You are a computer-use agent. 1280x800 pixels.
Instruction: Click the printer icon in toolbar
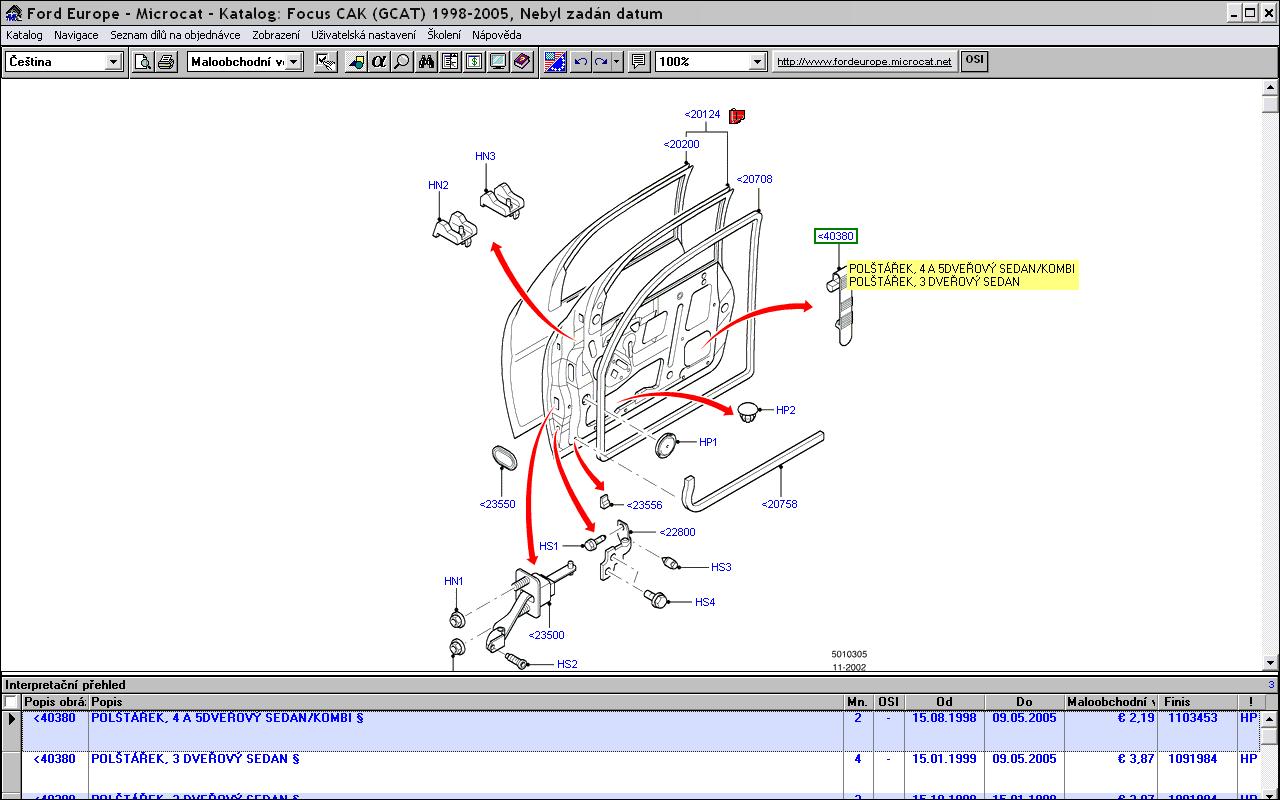pos(166,62)
